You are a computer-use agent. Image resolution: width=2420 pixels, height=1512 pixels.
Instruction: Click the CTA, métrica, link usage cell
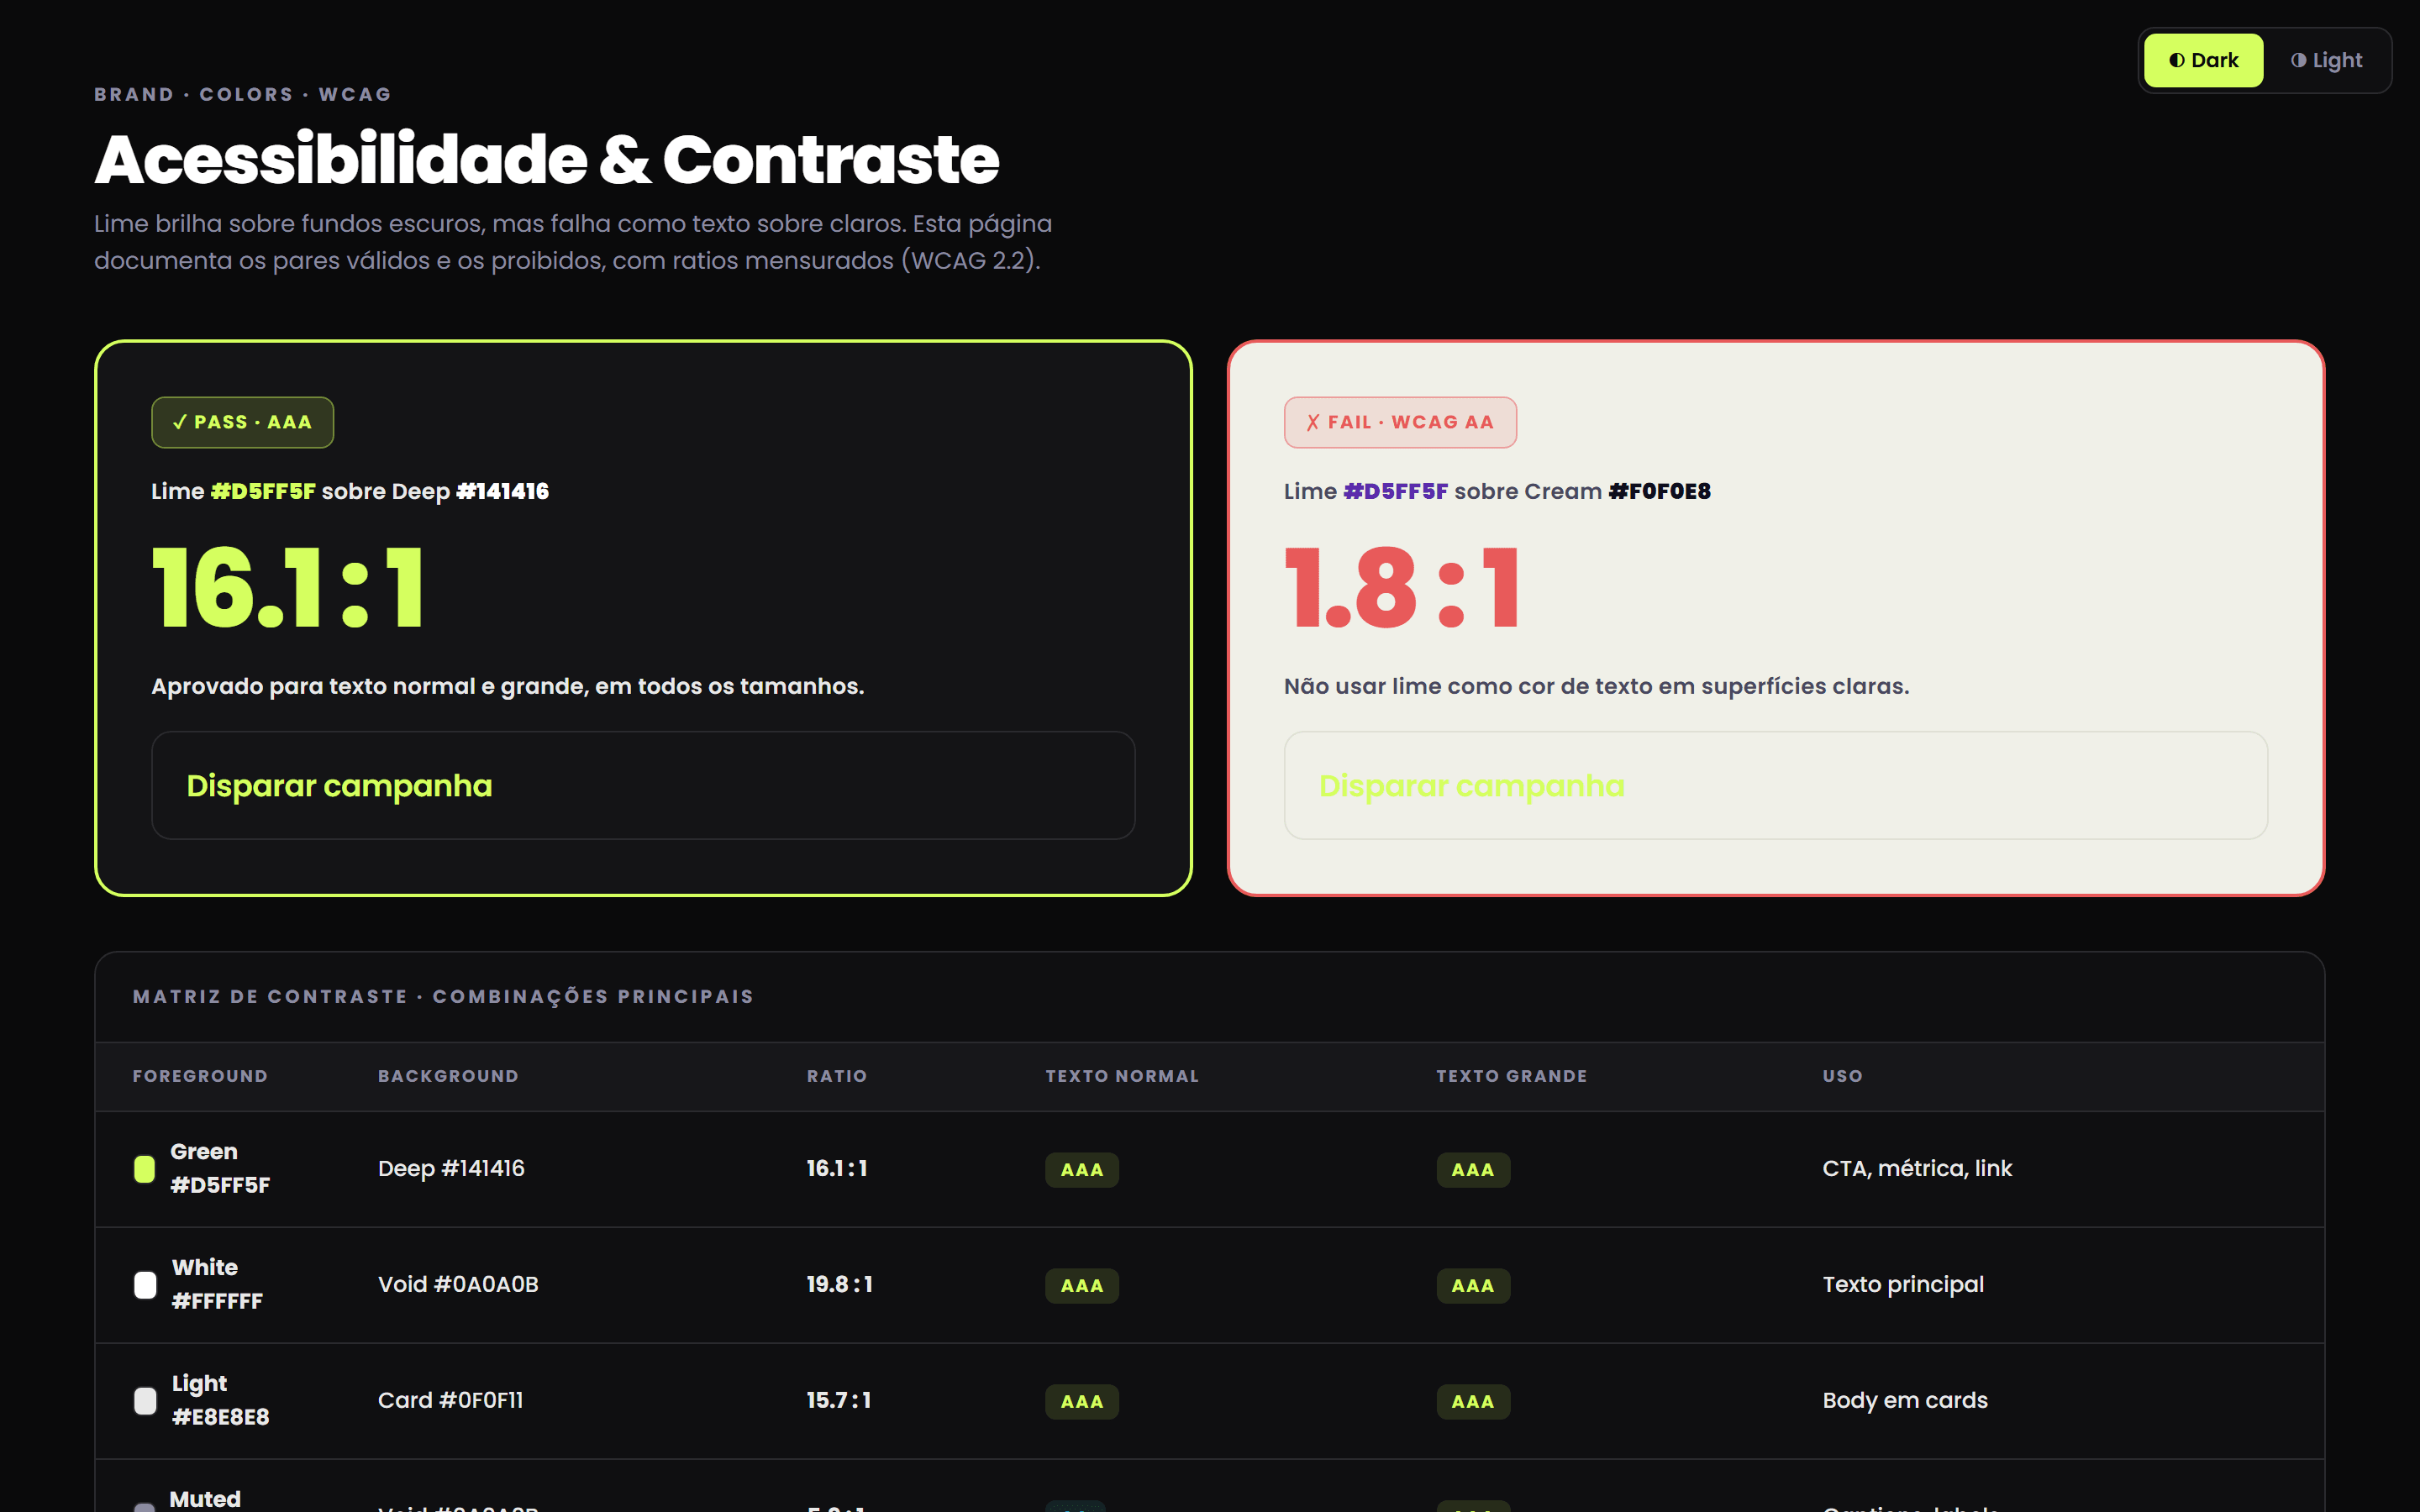(1917, 1168)
